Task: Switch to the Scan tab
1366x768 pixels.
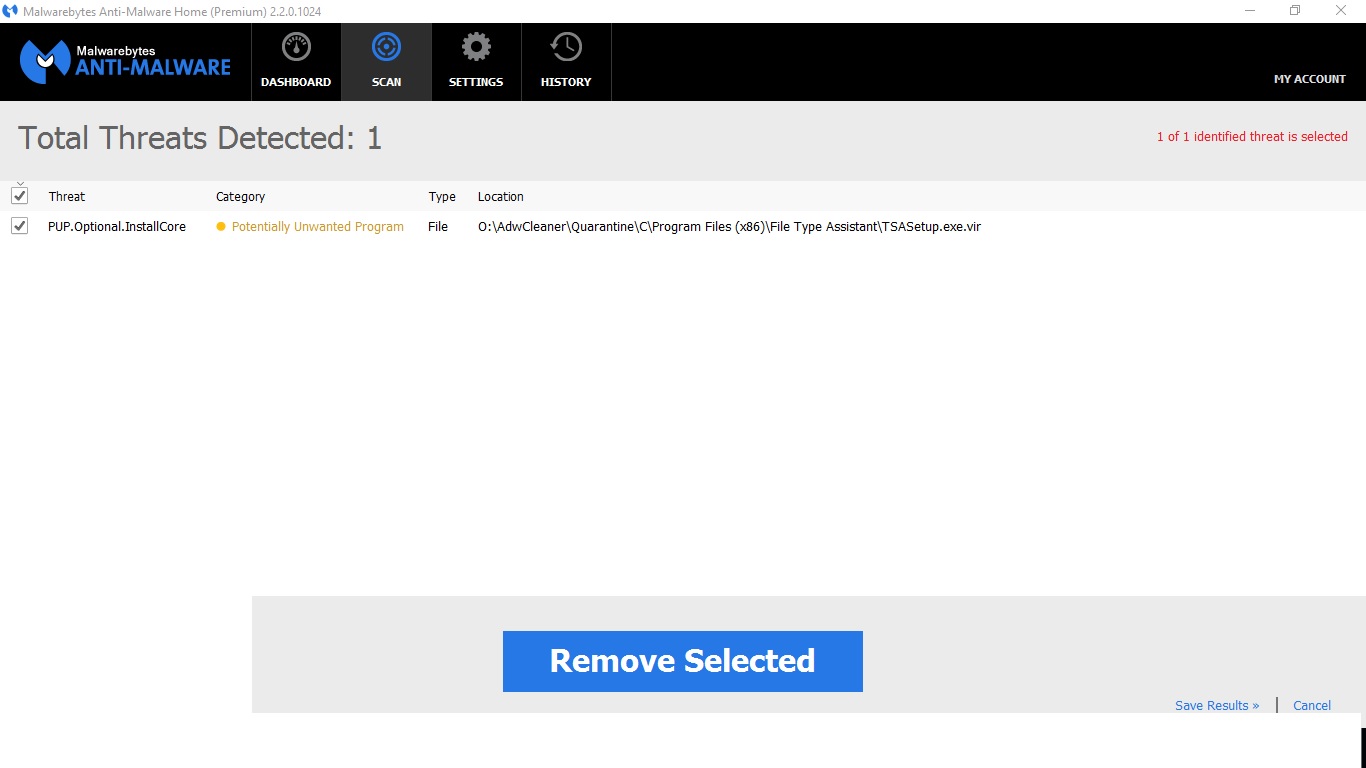Action: pyautogui.click(x=386, y=62)
